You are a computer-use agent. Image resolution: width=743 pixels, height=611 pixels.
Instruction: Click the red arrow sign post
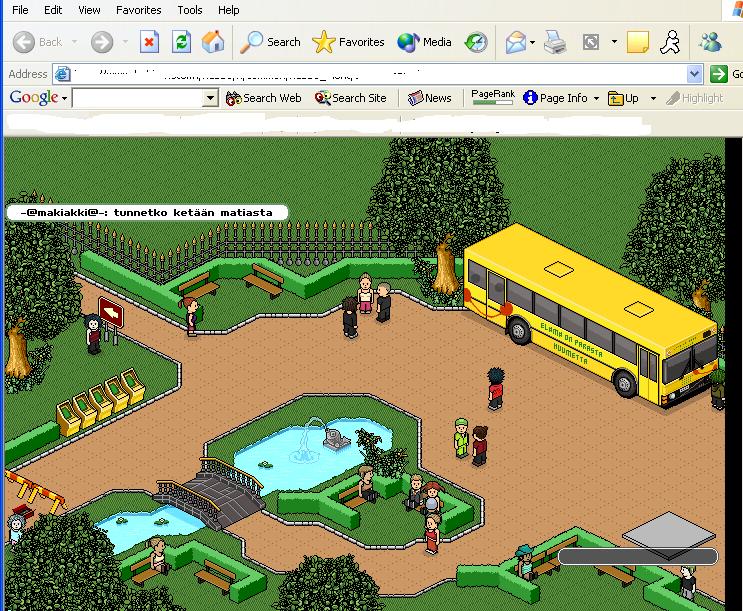point(111,314)
